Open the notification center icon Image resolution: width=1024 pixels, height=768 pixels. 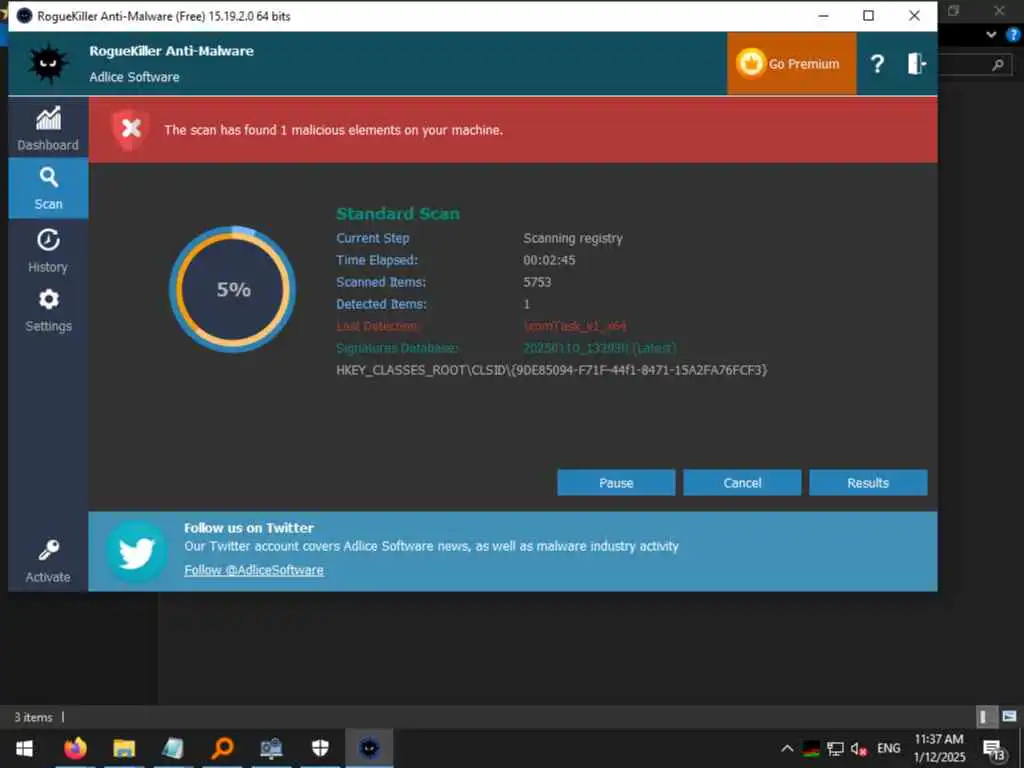click(x=995, y=750)
